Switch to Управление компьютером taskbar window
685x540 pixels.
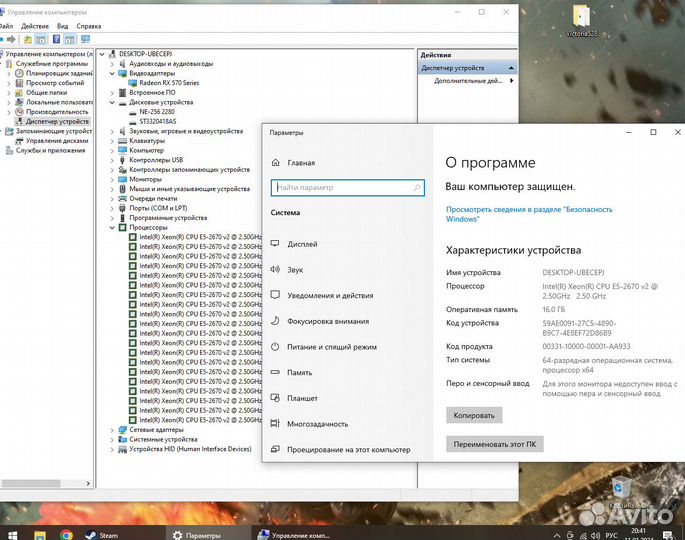295,535
